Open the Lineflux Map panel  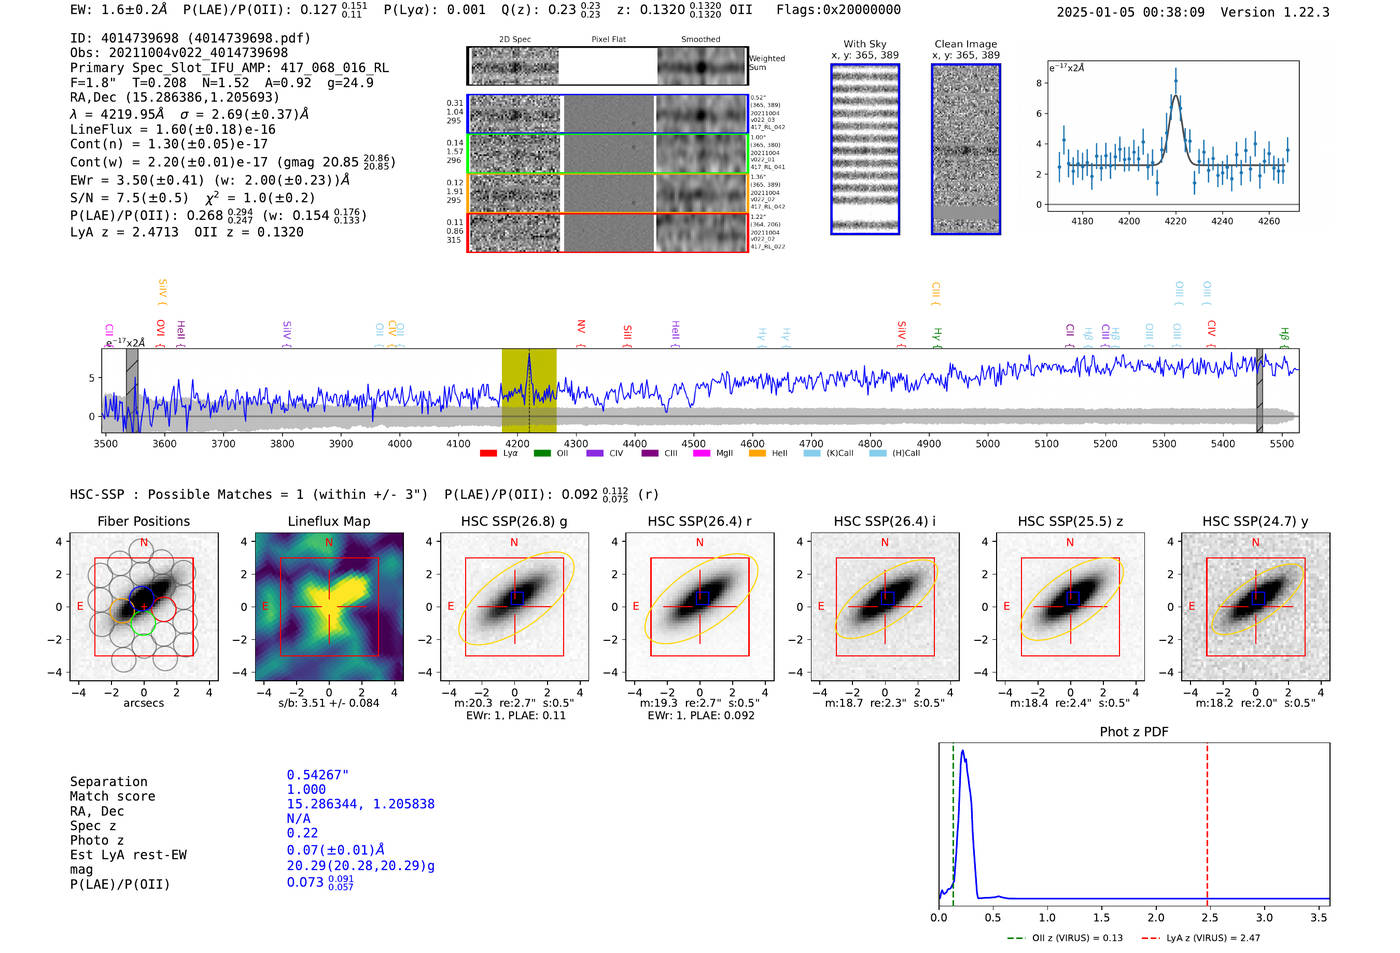(x=329, y=607)
